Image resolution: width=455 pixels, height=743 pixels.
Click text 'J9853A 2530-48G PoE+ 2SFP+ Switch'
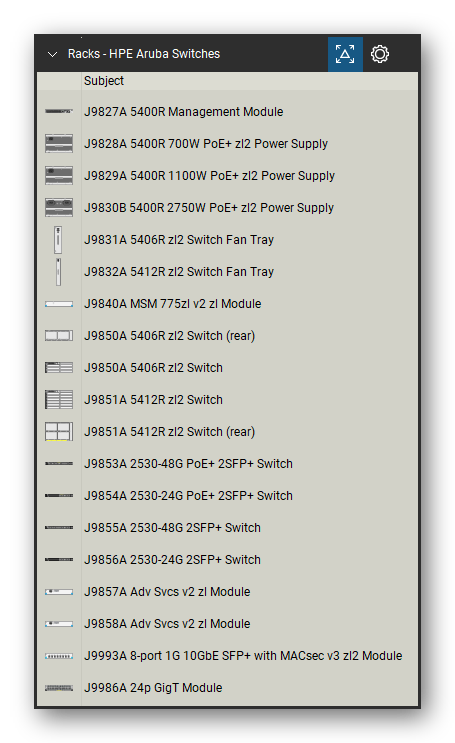tap(188, 464)
